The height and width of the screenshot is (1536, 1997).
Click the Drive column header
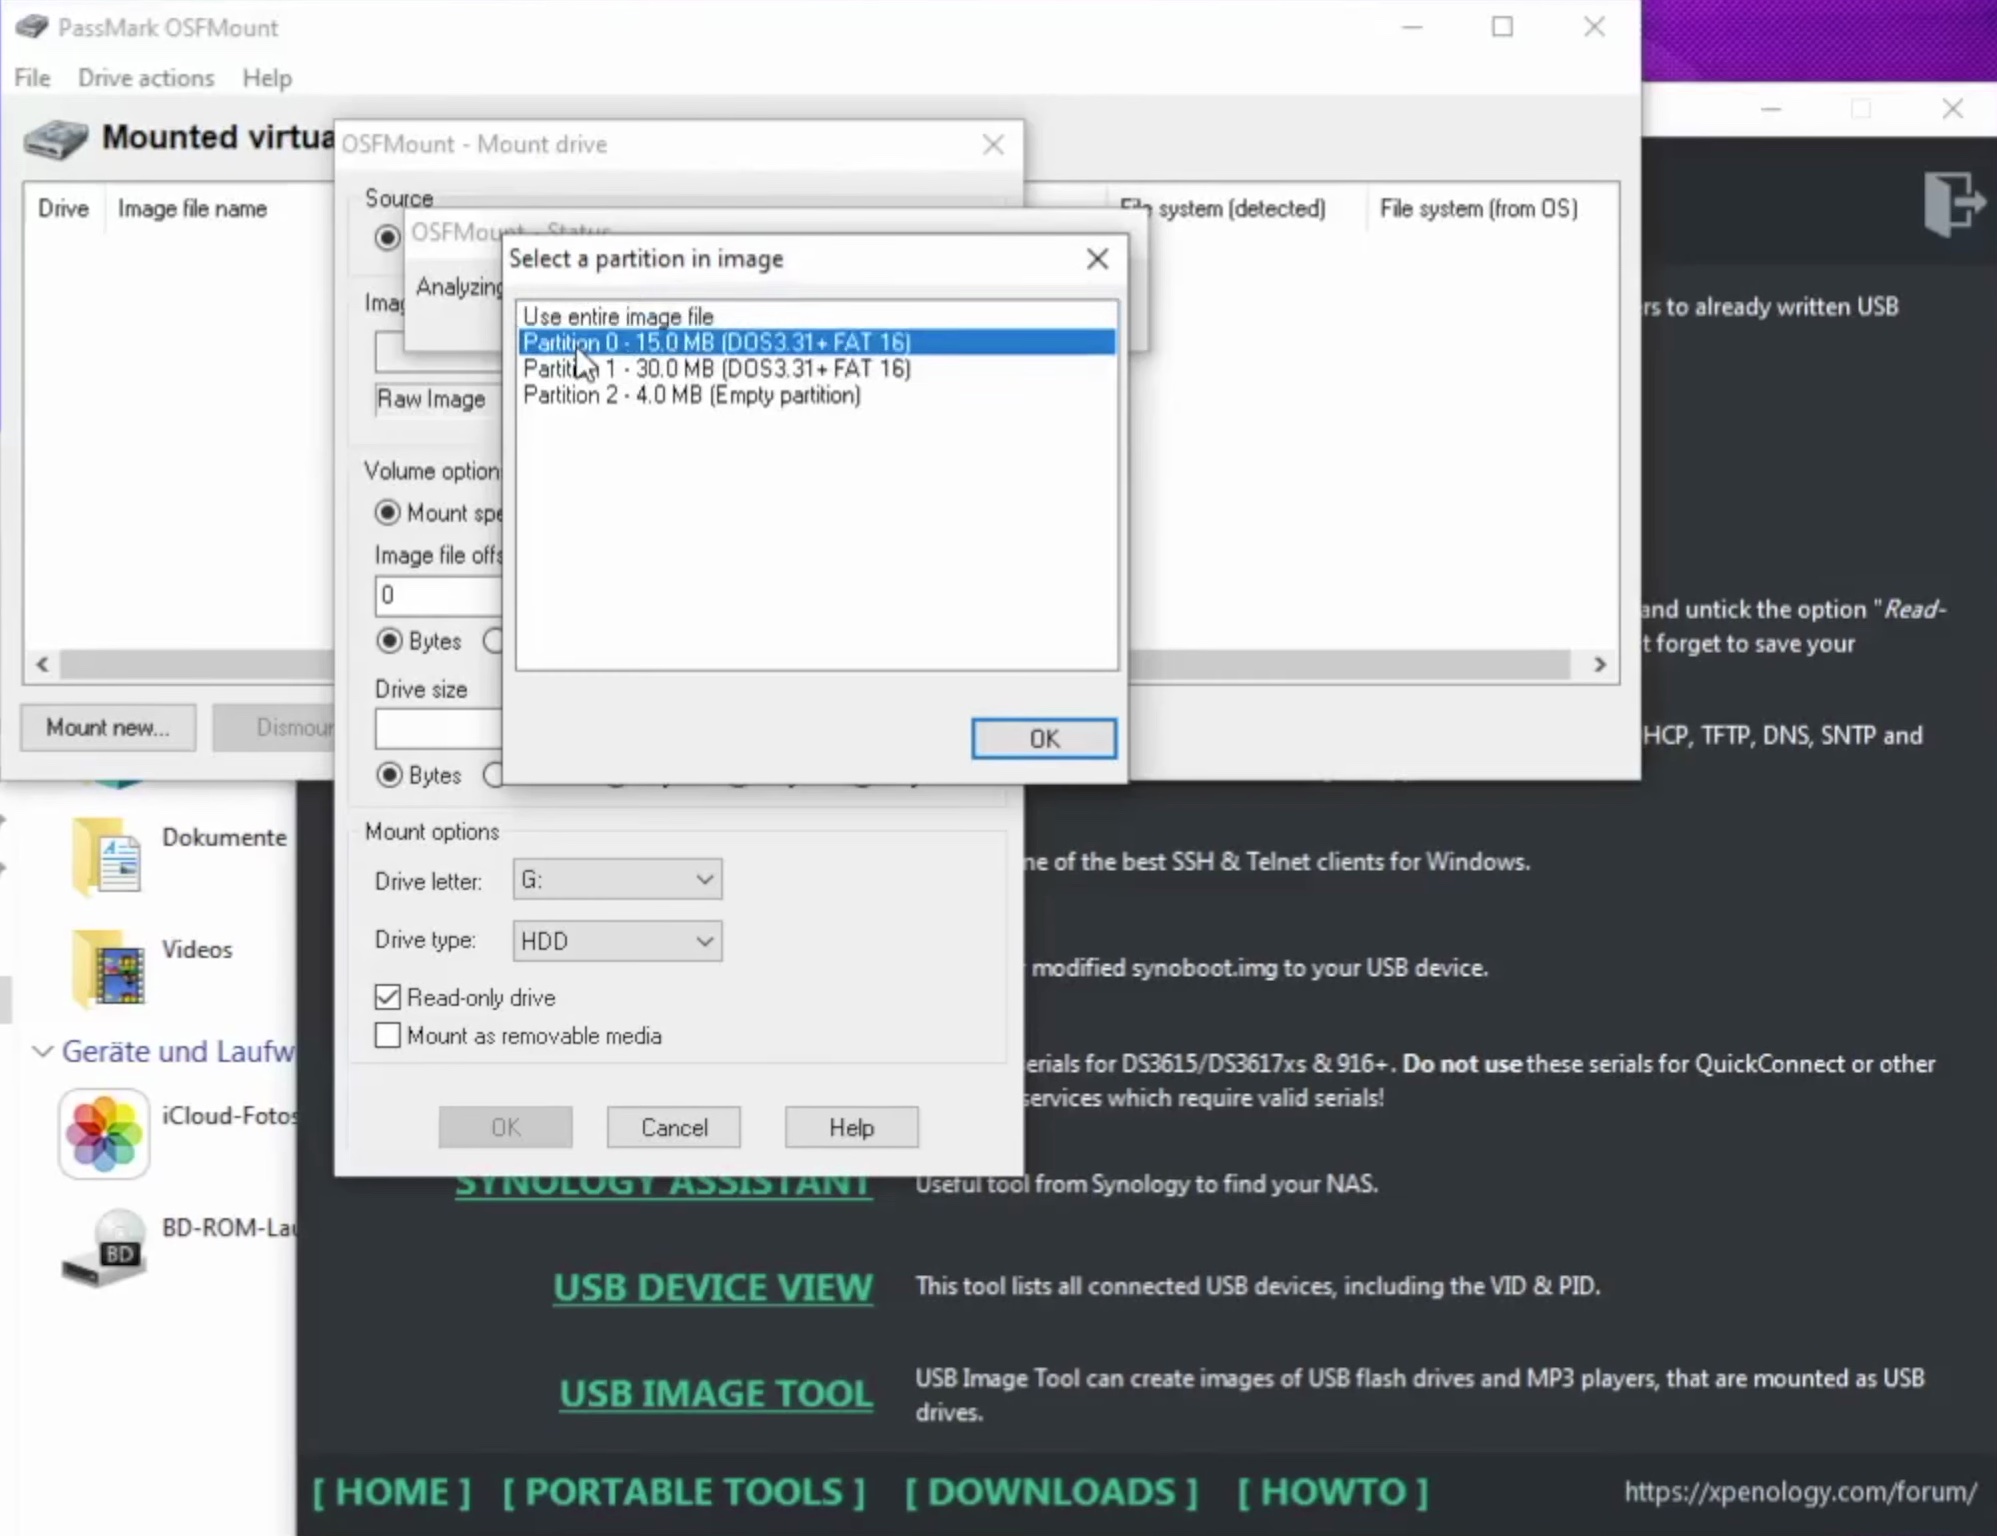click(63, 208)
